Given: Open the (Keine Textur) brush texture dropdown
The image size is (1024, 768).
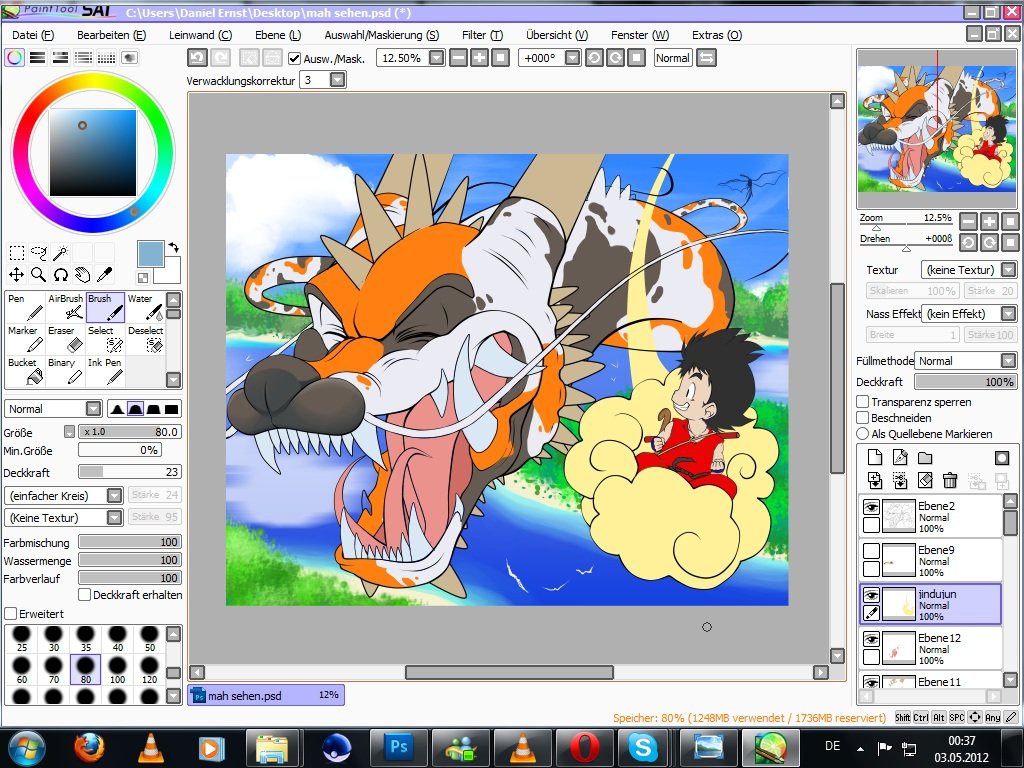Looking at the screenshot, I should tap(114, 518).
